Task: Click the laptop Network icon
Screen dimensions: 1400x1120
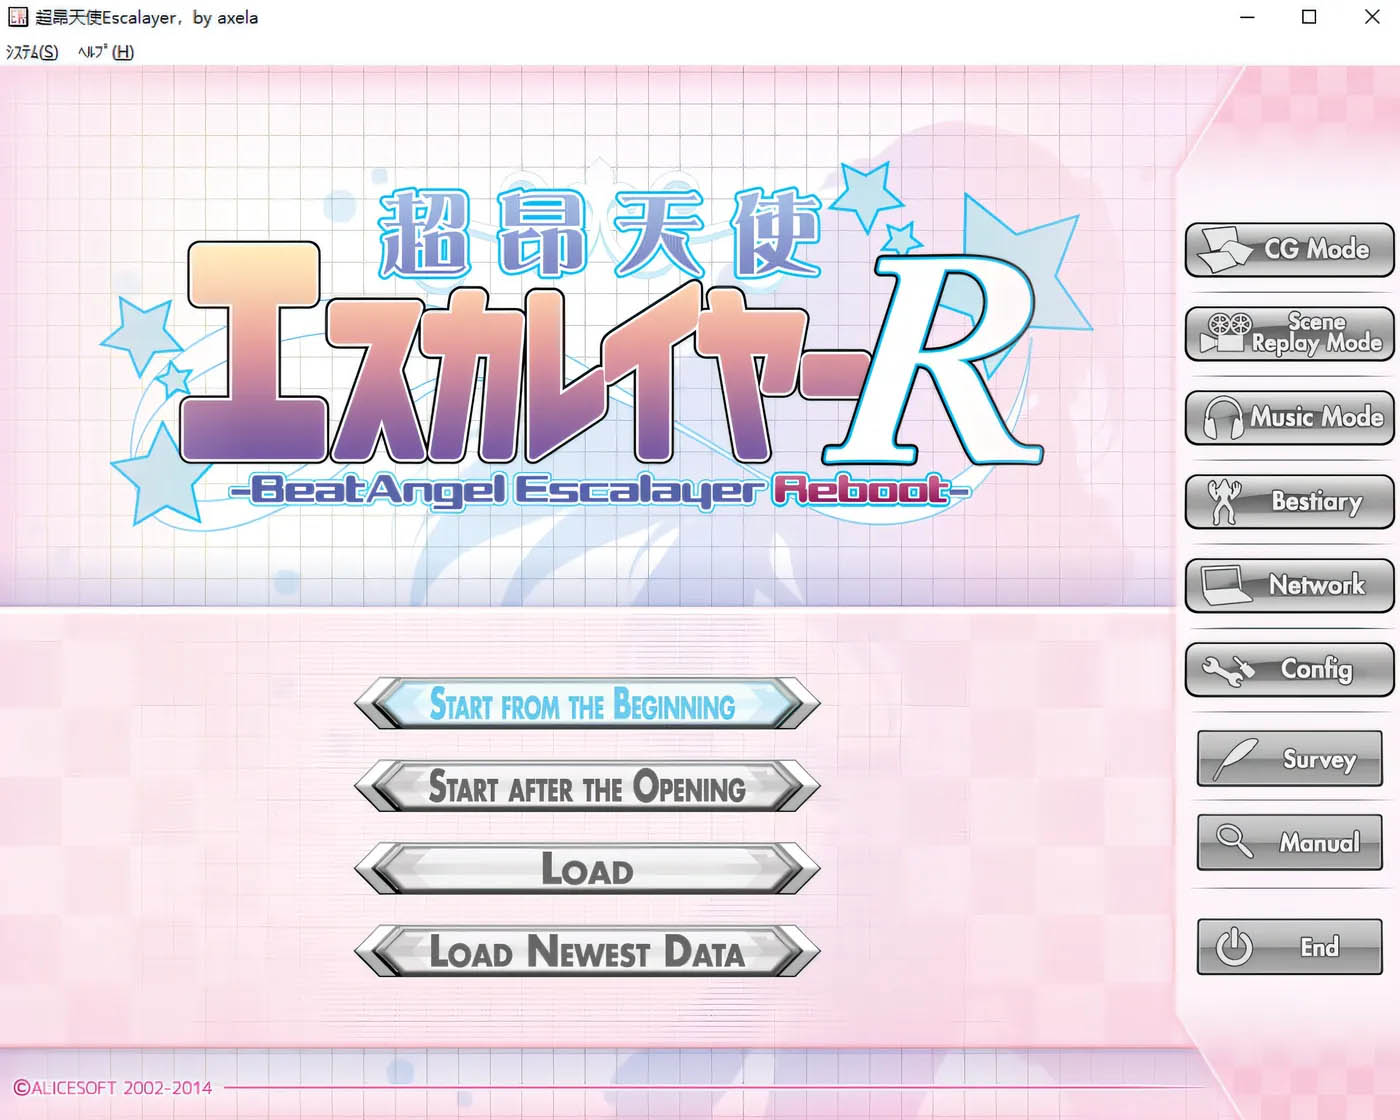Action: (x=1225, y=585)
